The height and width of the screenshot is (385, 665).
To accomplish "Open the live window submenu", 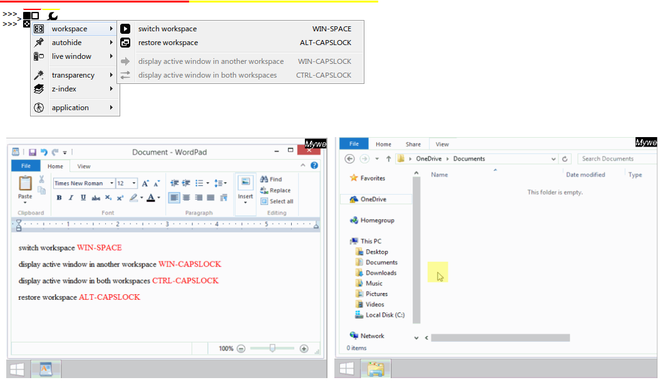I will coord(74,56).
